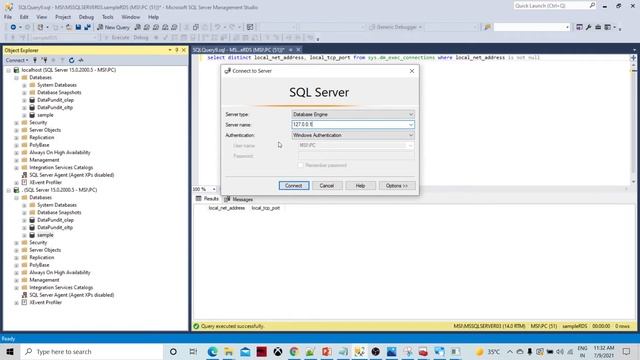Open Microsoft Edge from the taskbar
The width and height of the screenshot is (640, 360).
tap(212, 351)
